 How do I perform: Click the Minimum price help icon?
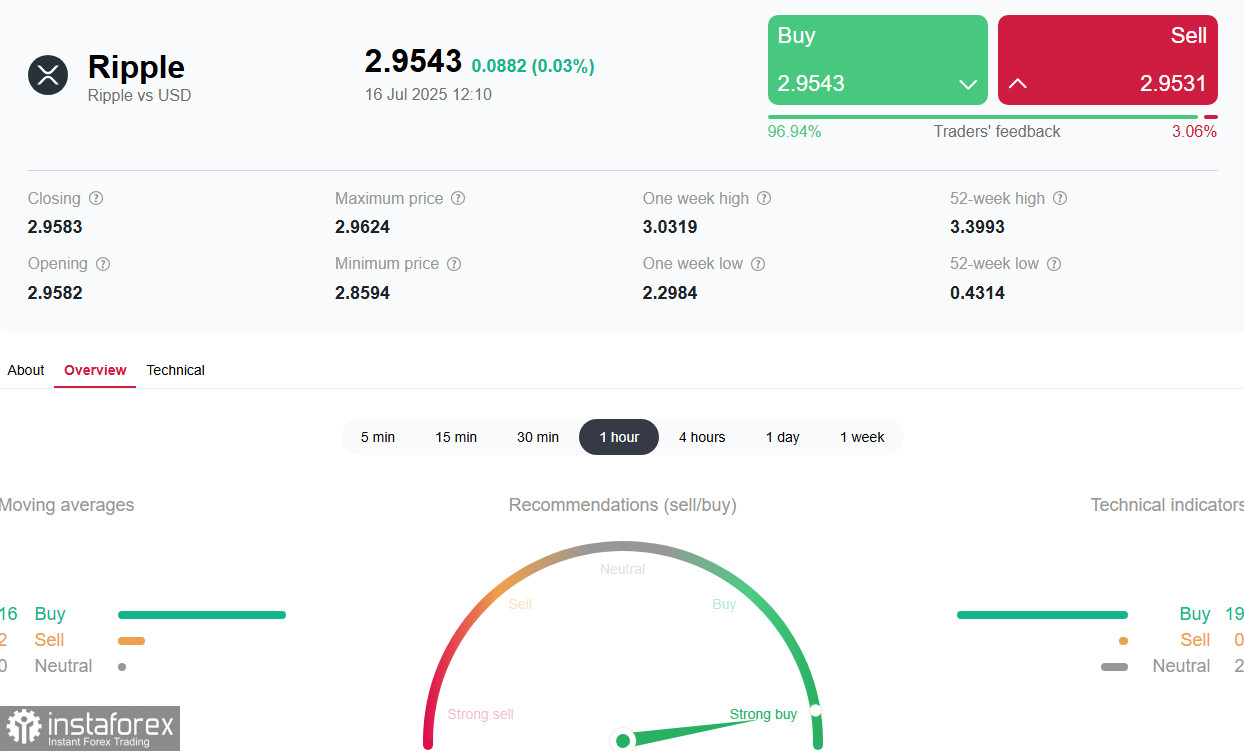454,264
